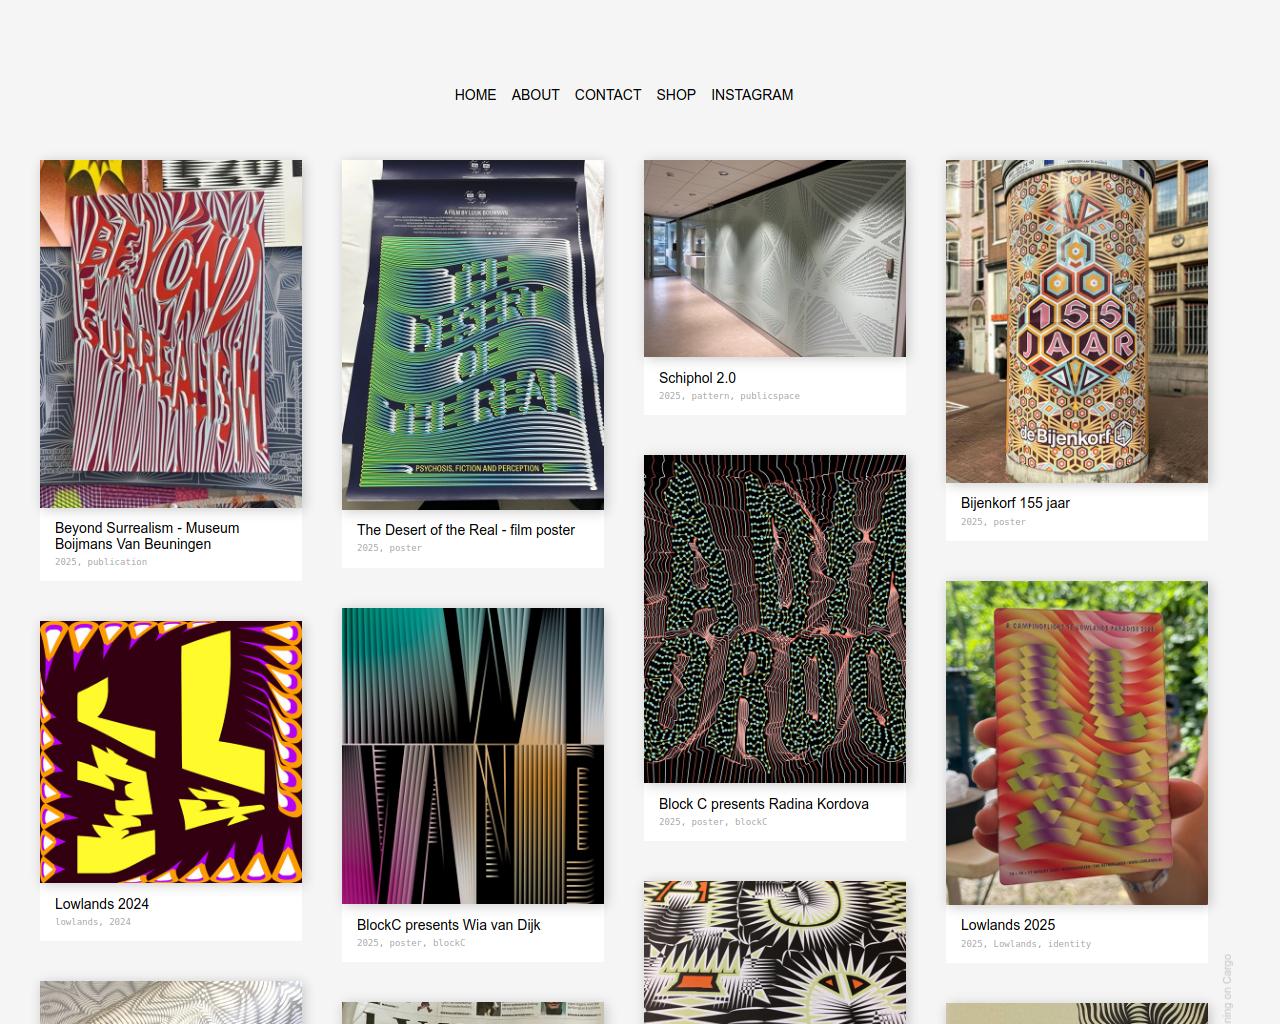Open the Beyond Surrealism poster thumbnail
This screenshot has width=1280, height=1024.
171,334
